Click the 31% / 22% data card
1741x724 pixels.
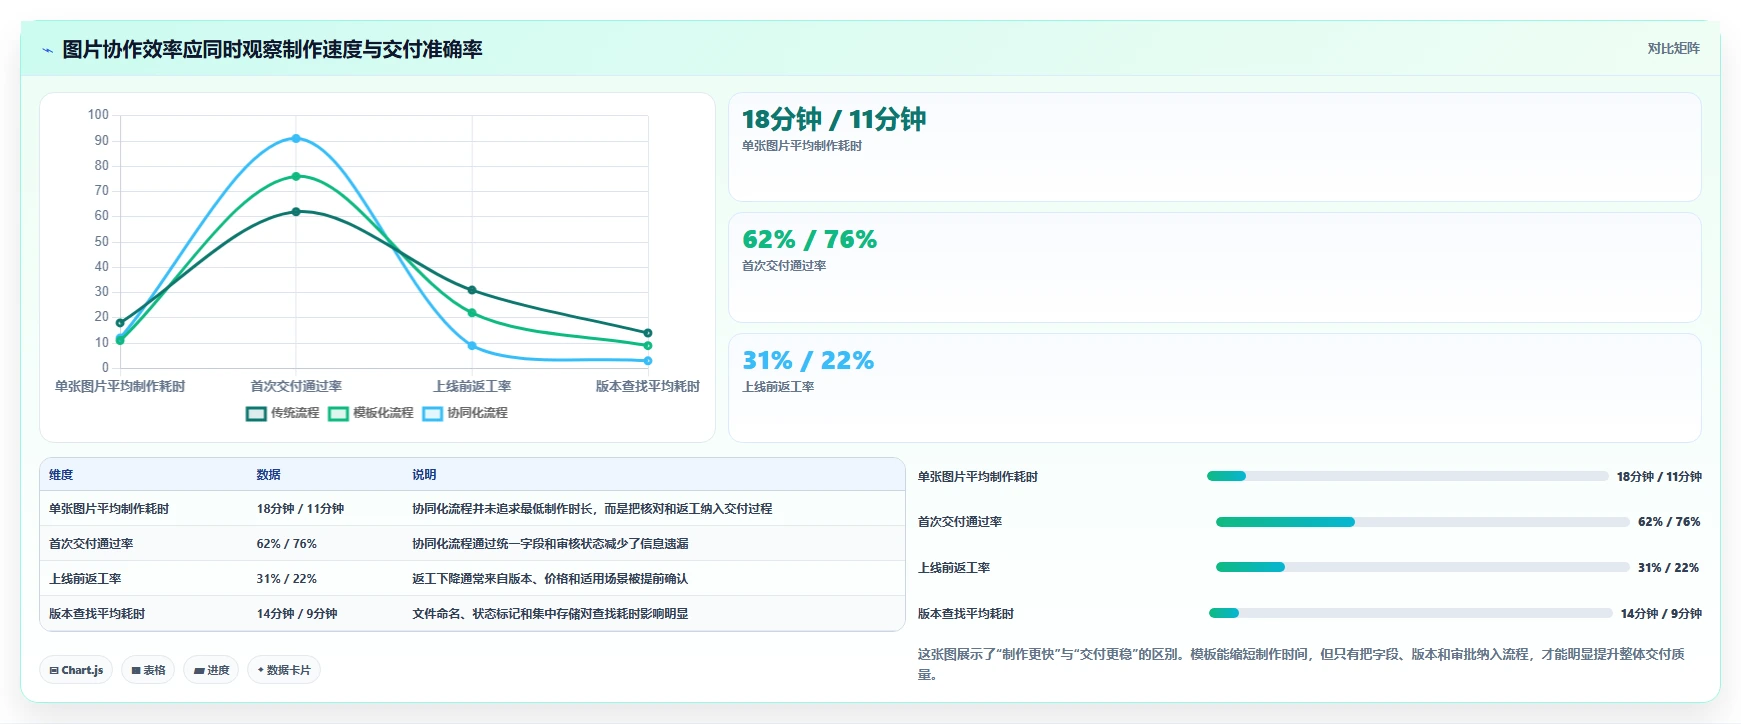1214,388
